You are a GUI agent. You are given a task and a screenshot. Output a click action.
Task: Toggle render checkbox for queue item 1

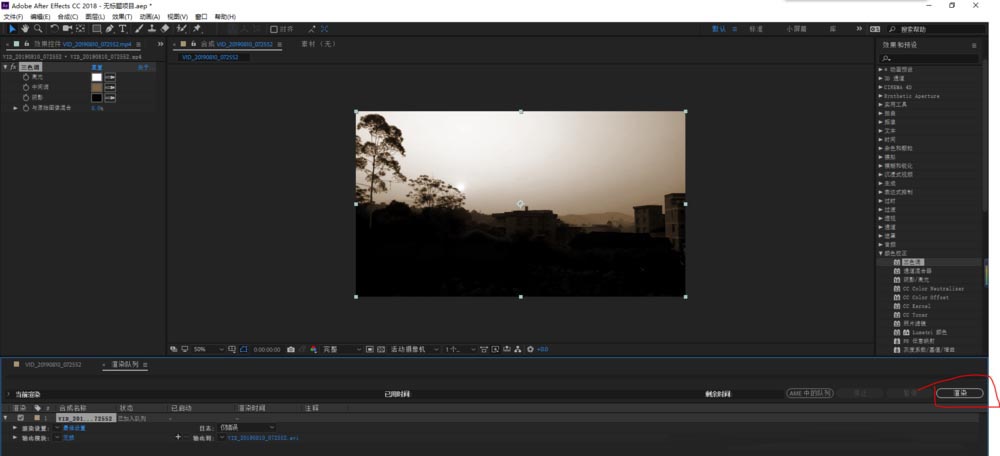pyautogui.click(x=21, y=418)
